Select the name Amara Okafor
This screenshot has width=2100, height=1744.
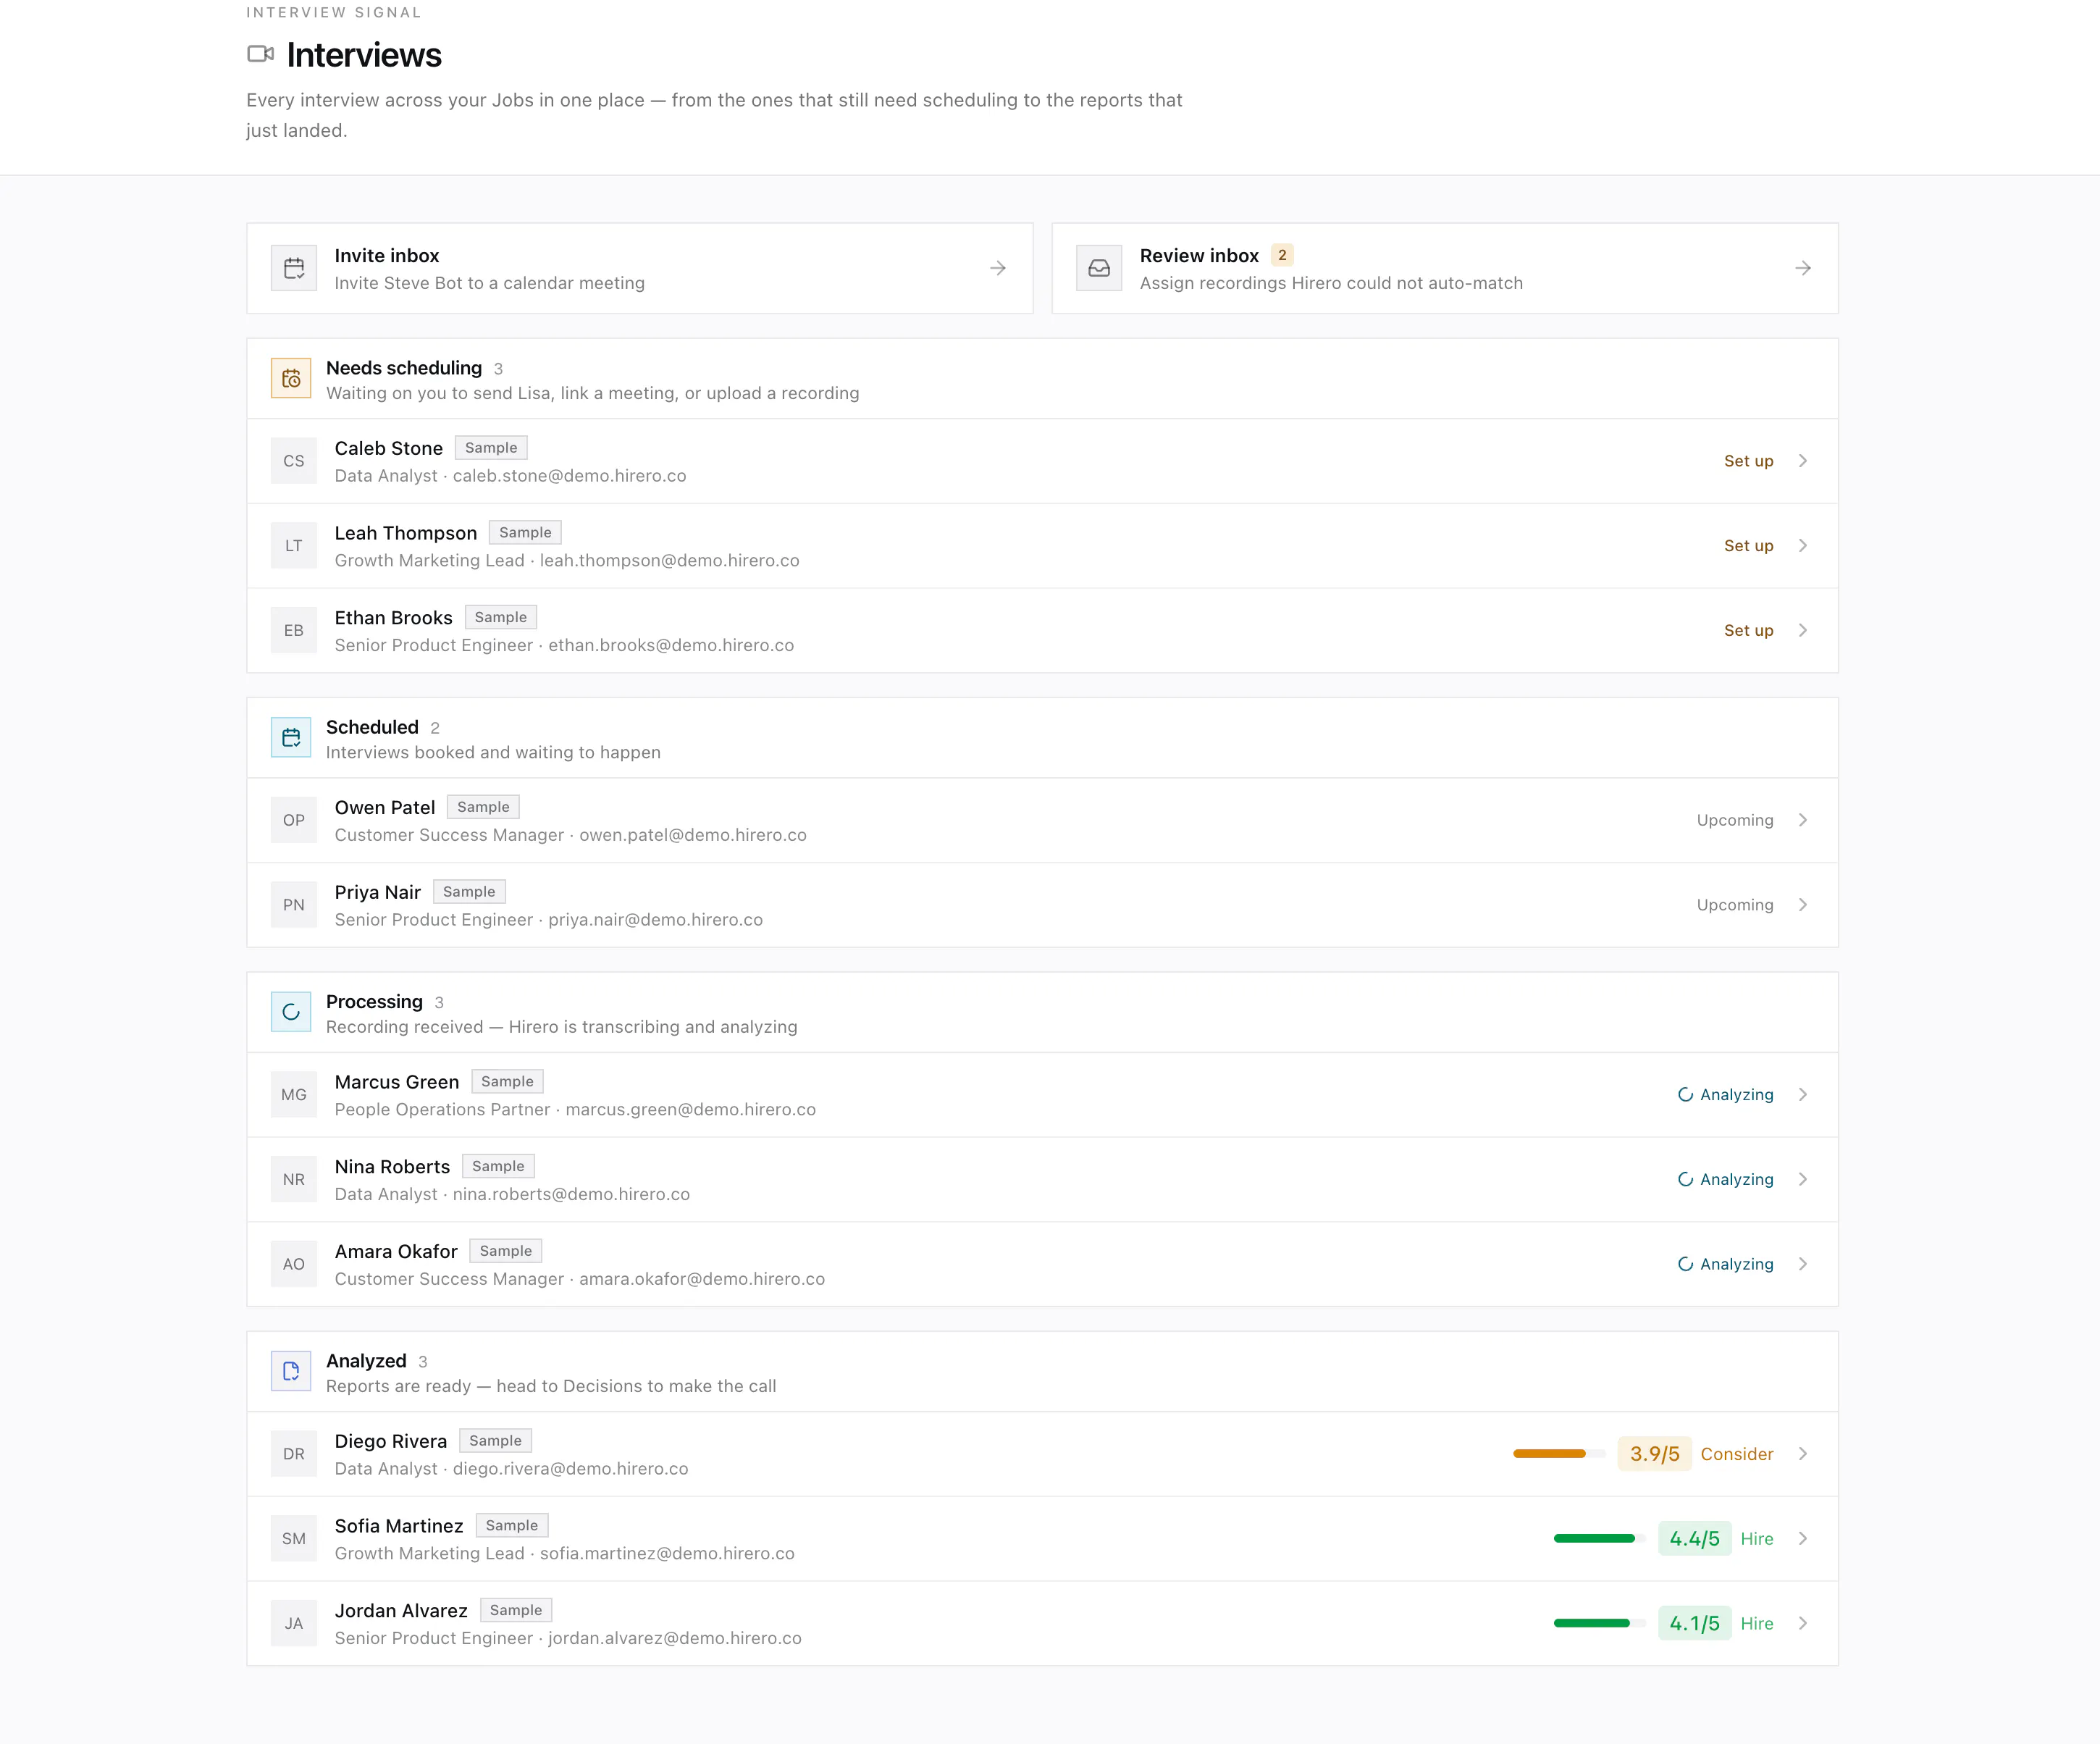(x=396, y=1251)
